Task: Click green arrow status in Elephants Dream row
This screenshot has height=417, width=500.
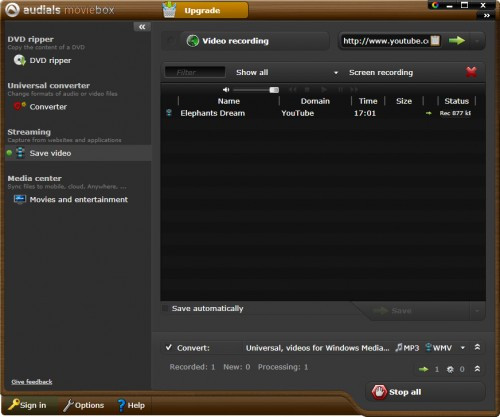Action: 429,113
